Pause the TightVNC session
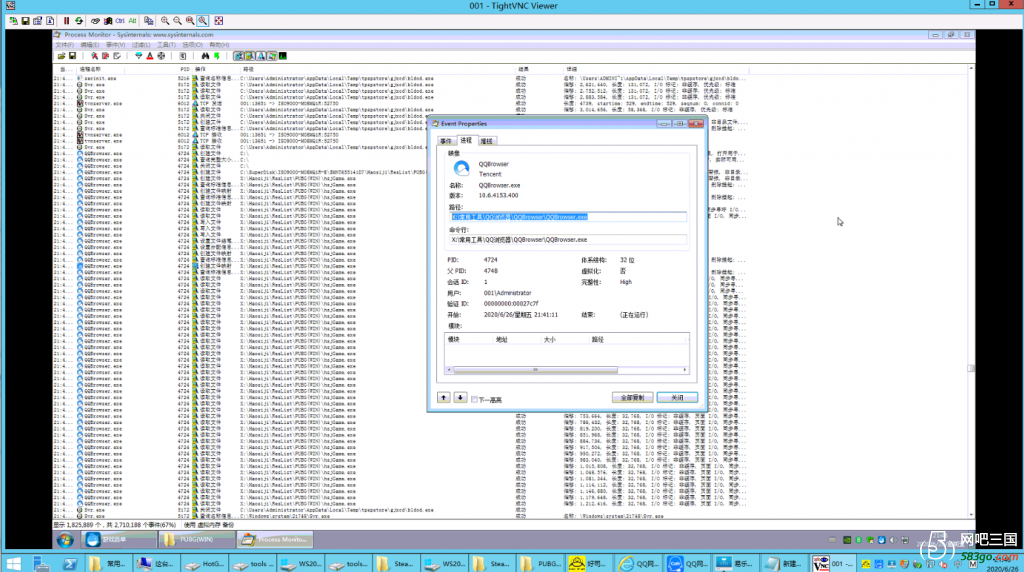 coord(67,21)
